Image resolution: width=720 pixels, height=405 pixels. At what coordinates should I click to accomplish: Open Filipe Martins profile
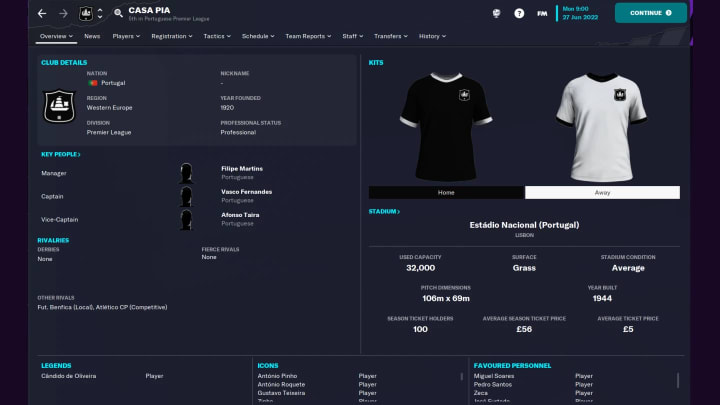[242, 169]
